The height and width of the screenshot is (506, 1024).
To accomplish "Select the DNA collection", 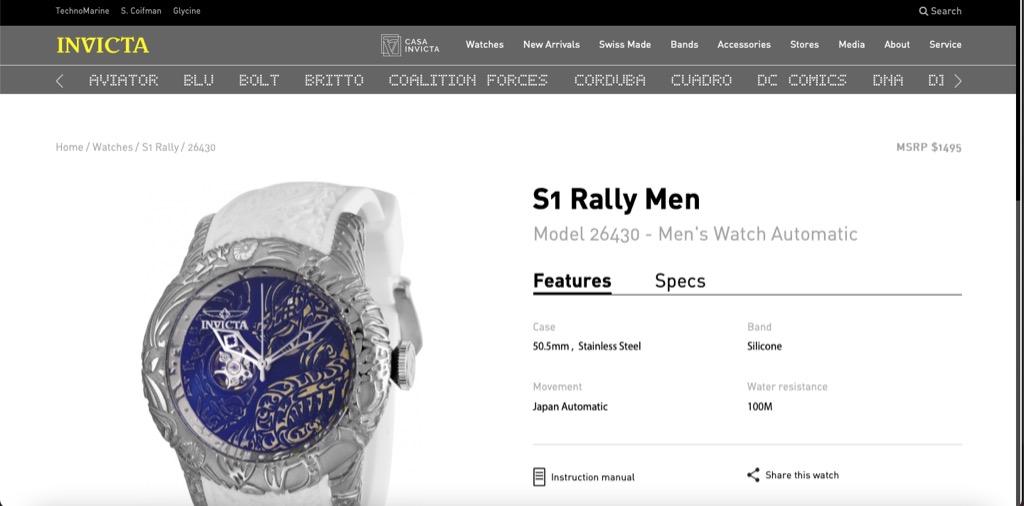I will (x=888, y=80).
